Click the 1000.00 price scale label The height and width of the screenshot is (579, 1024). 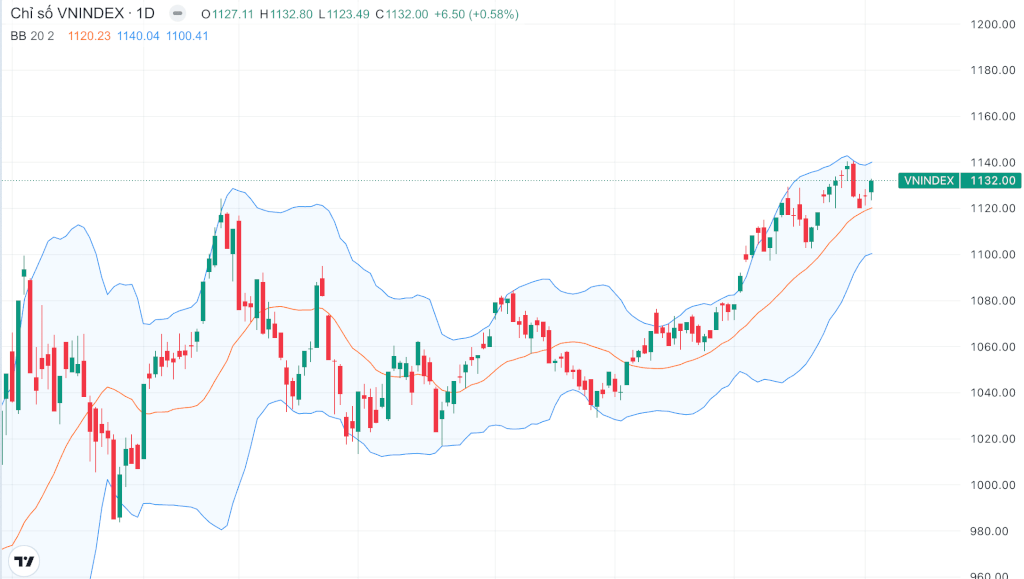click(x=993, y=485)
